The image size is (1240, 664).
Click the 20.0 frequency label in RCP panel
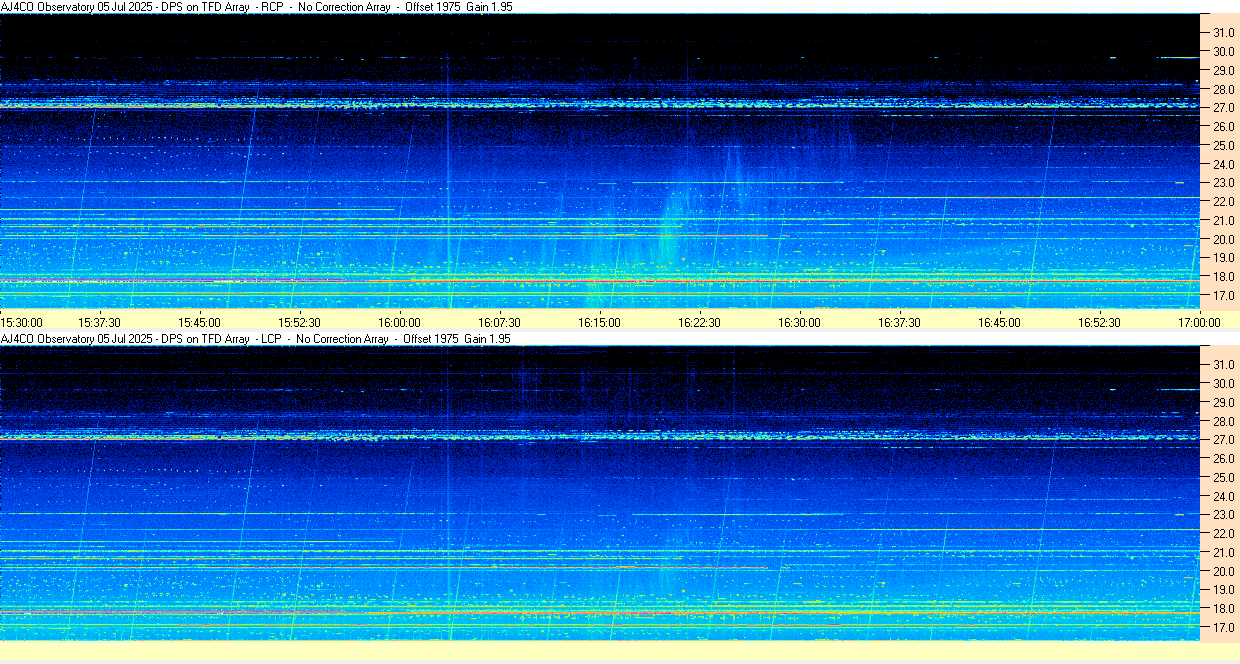click(1224, 240)
